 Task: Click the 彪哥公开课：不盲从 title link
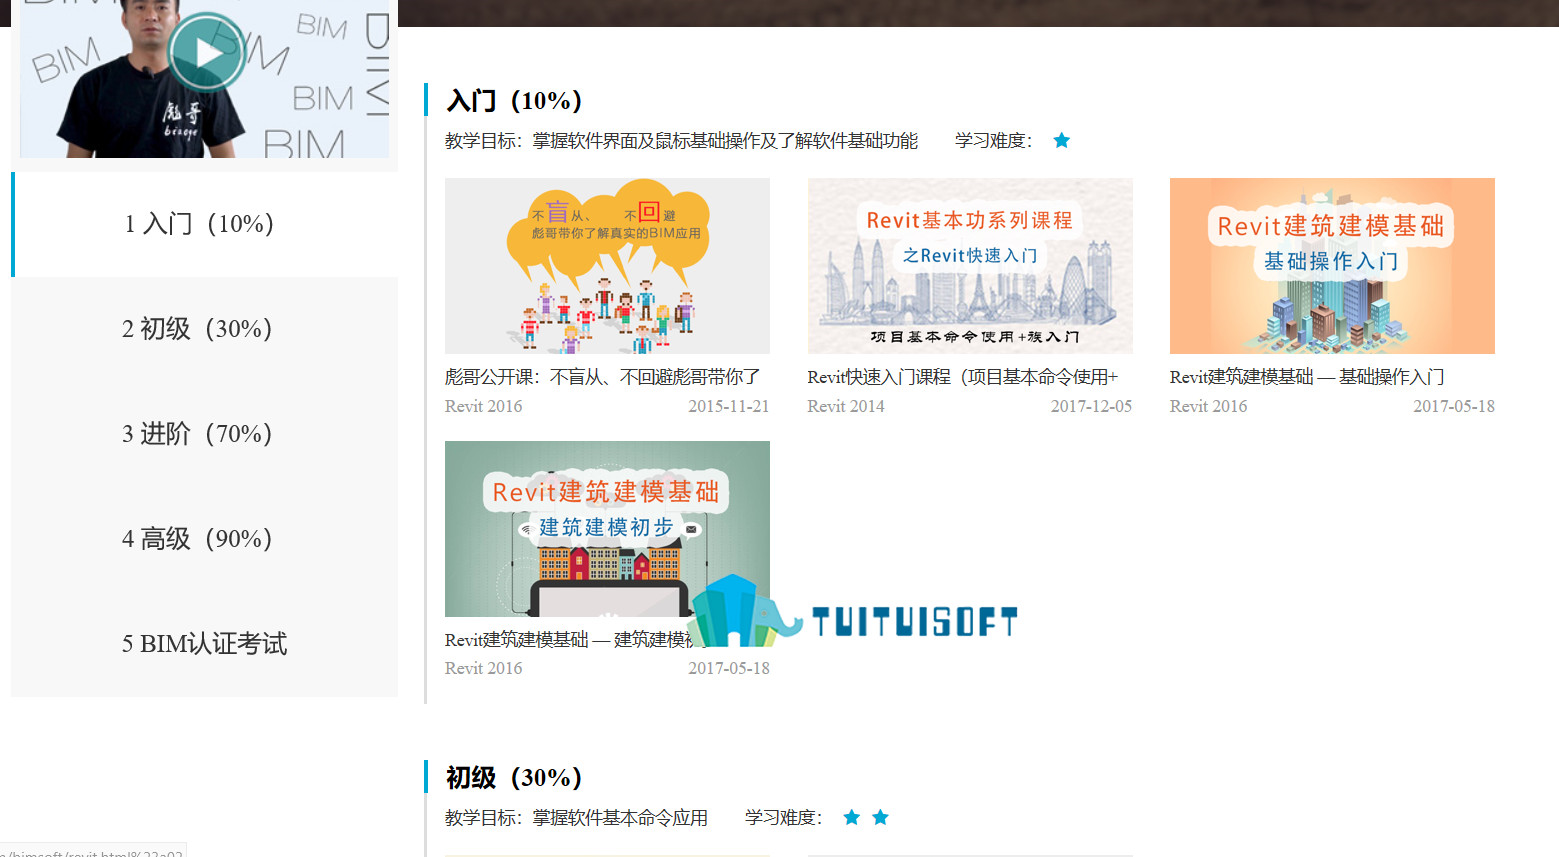(x=603, y=377)
